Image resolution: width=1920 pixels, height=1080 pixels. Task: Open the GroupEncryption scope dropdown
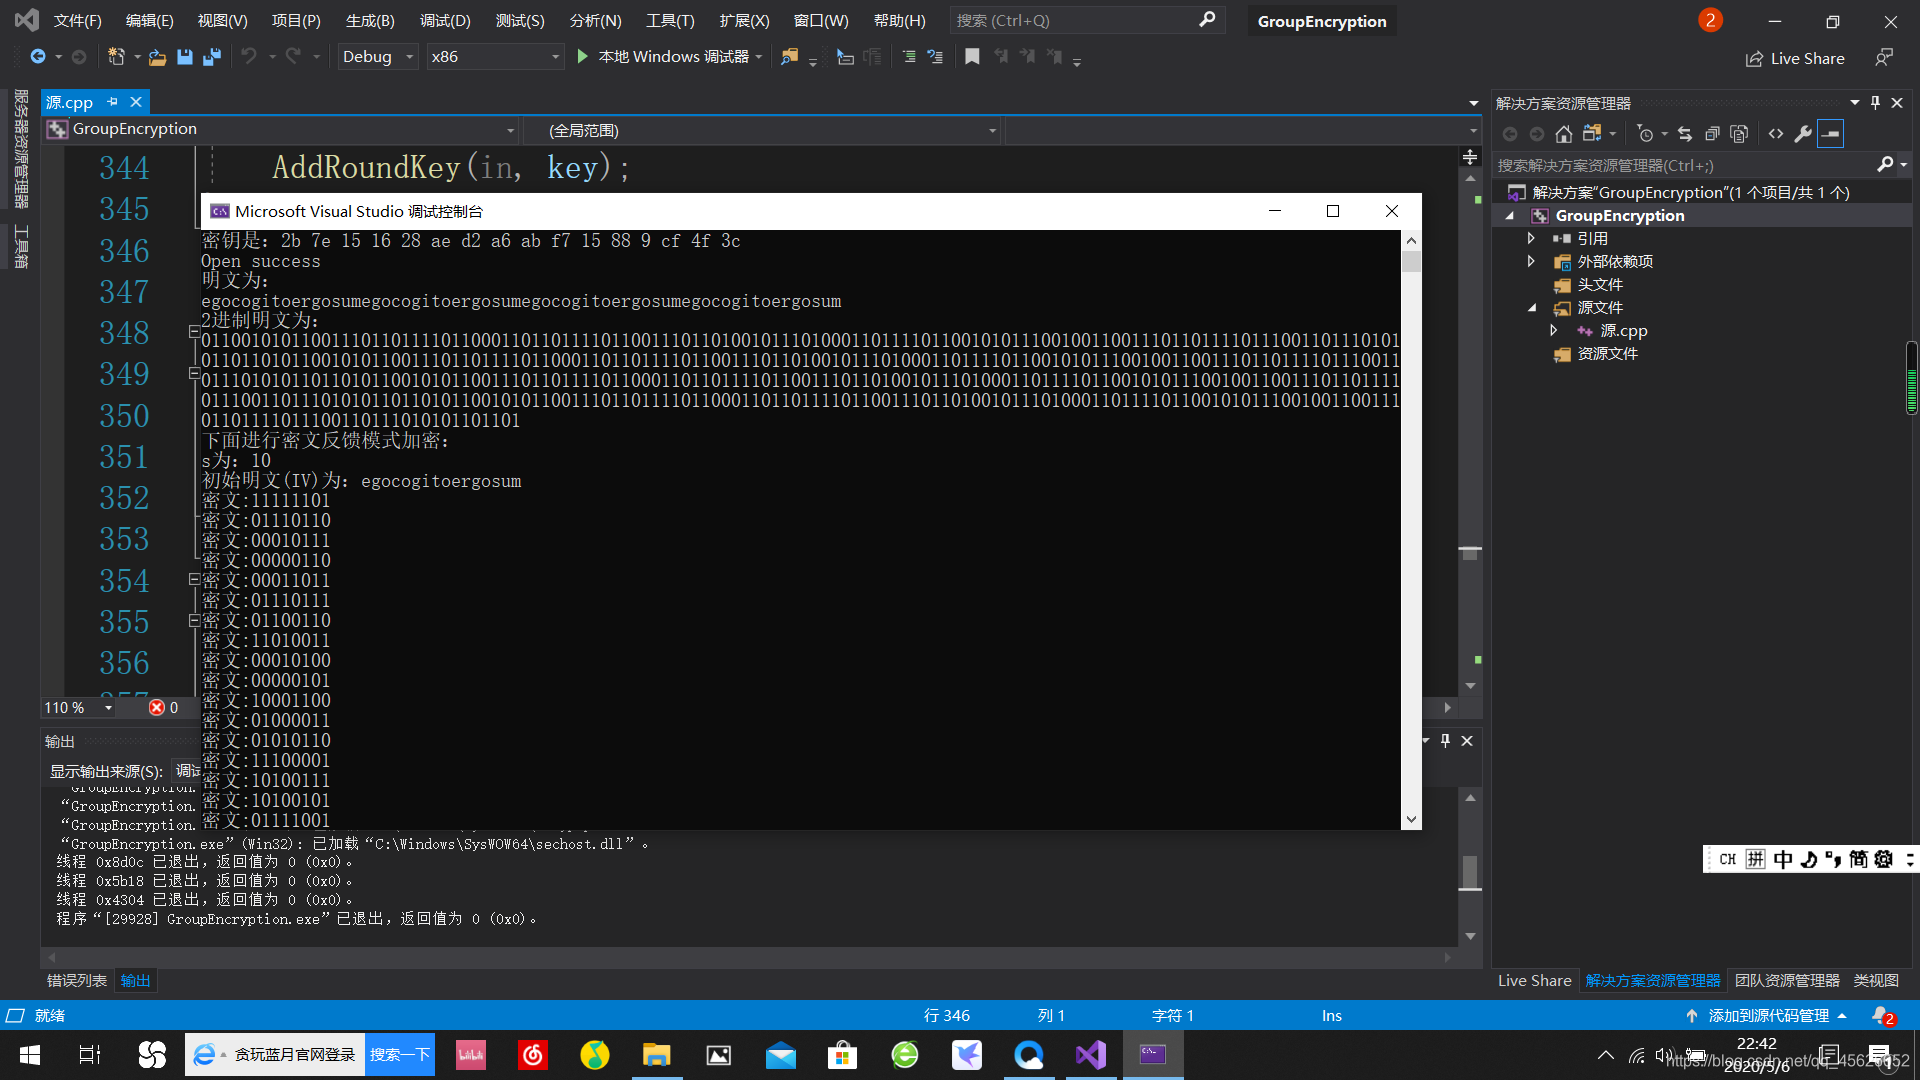tap(281, 130)
